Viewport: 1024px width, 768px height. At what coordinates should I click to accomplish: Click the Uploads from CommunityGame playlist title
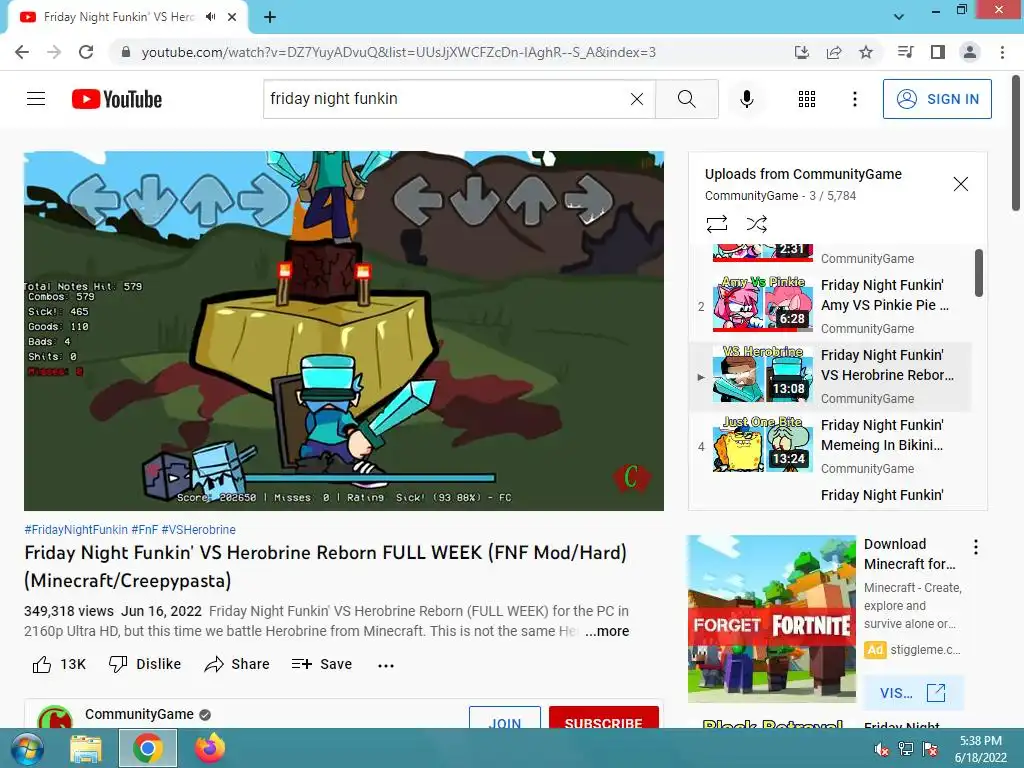(x=803, y=174)
